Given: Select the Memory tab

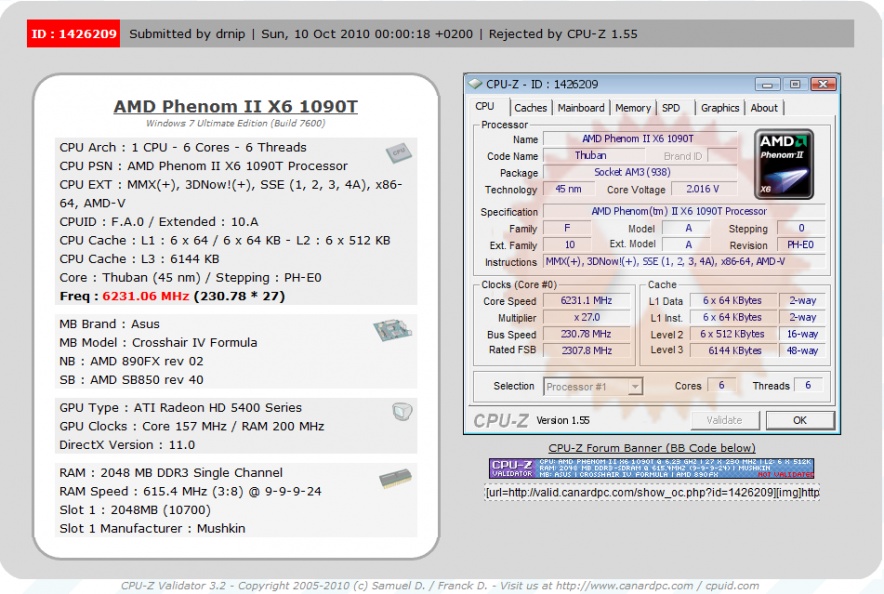Looking at the screenshot, I should (x=633, y=108).
